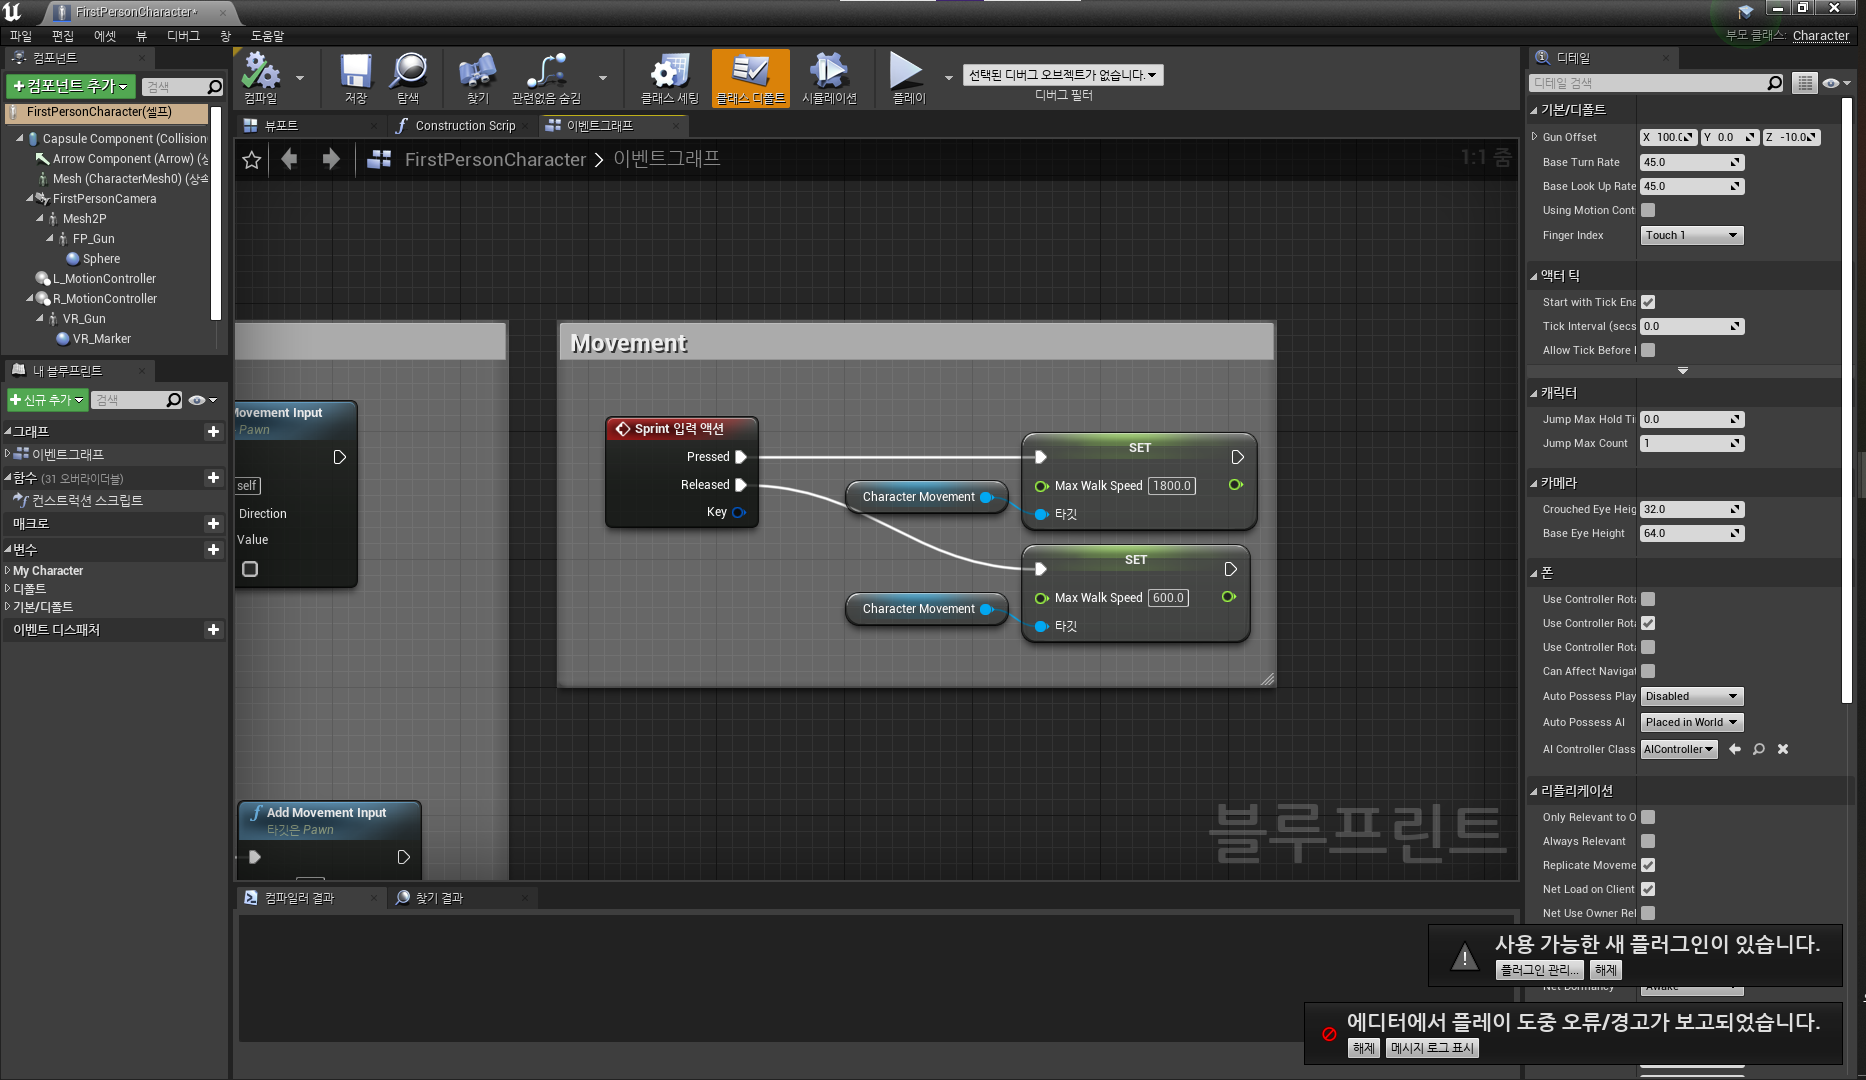Click the graph forward navigation arrow
Viewport: 1866px width, 1080px height.
click(331, 159)
